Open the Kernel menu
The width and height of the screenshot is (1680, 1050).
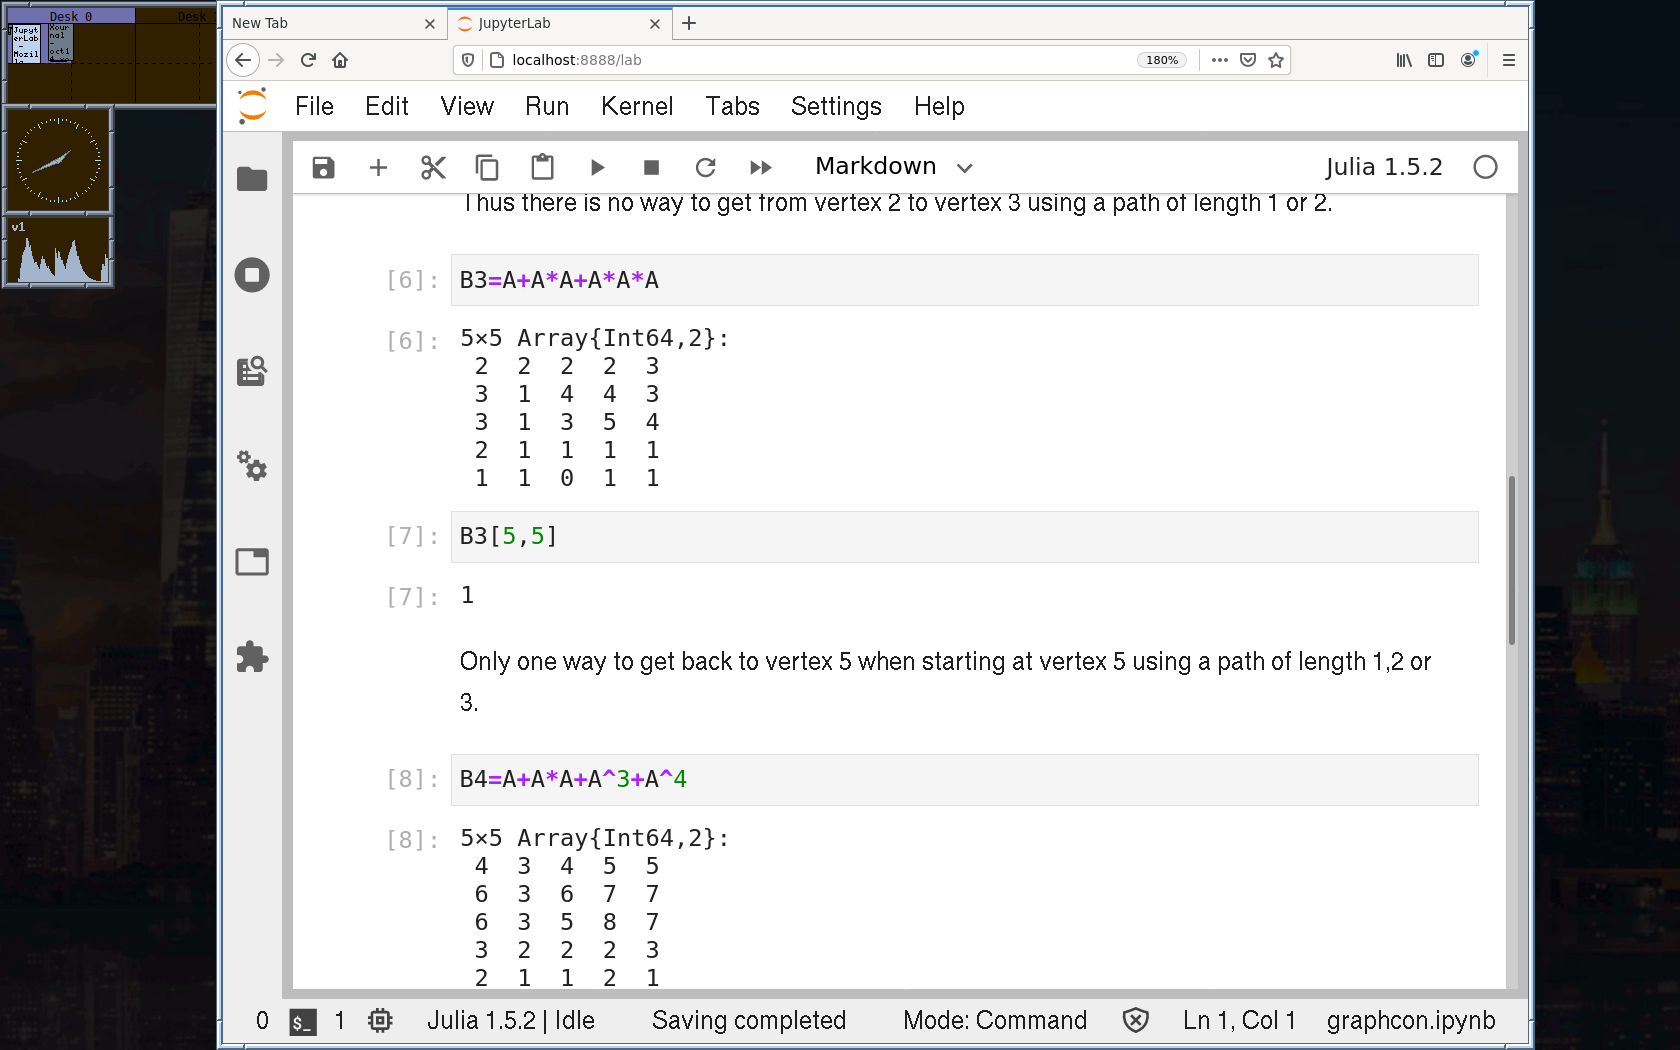coord(636,106)
